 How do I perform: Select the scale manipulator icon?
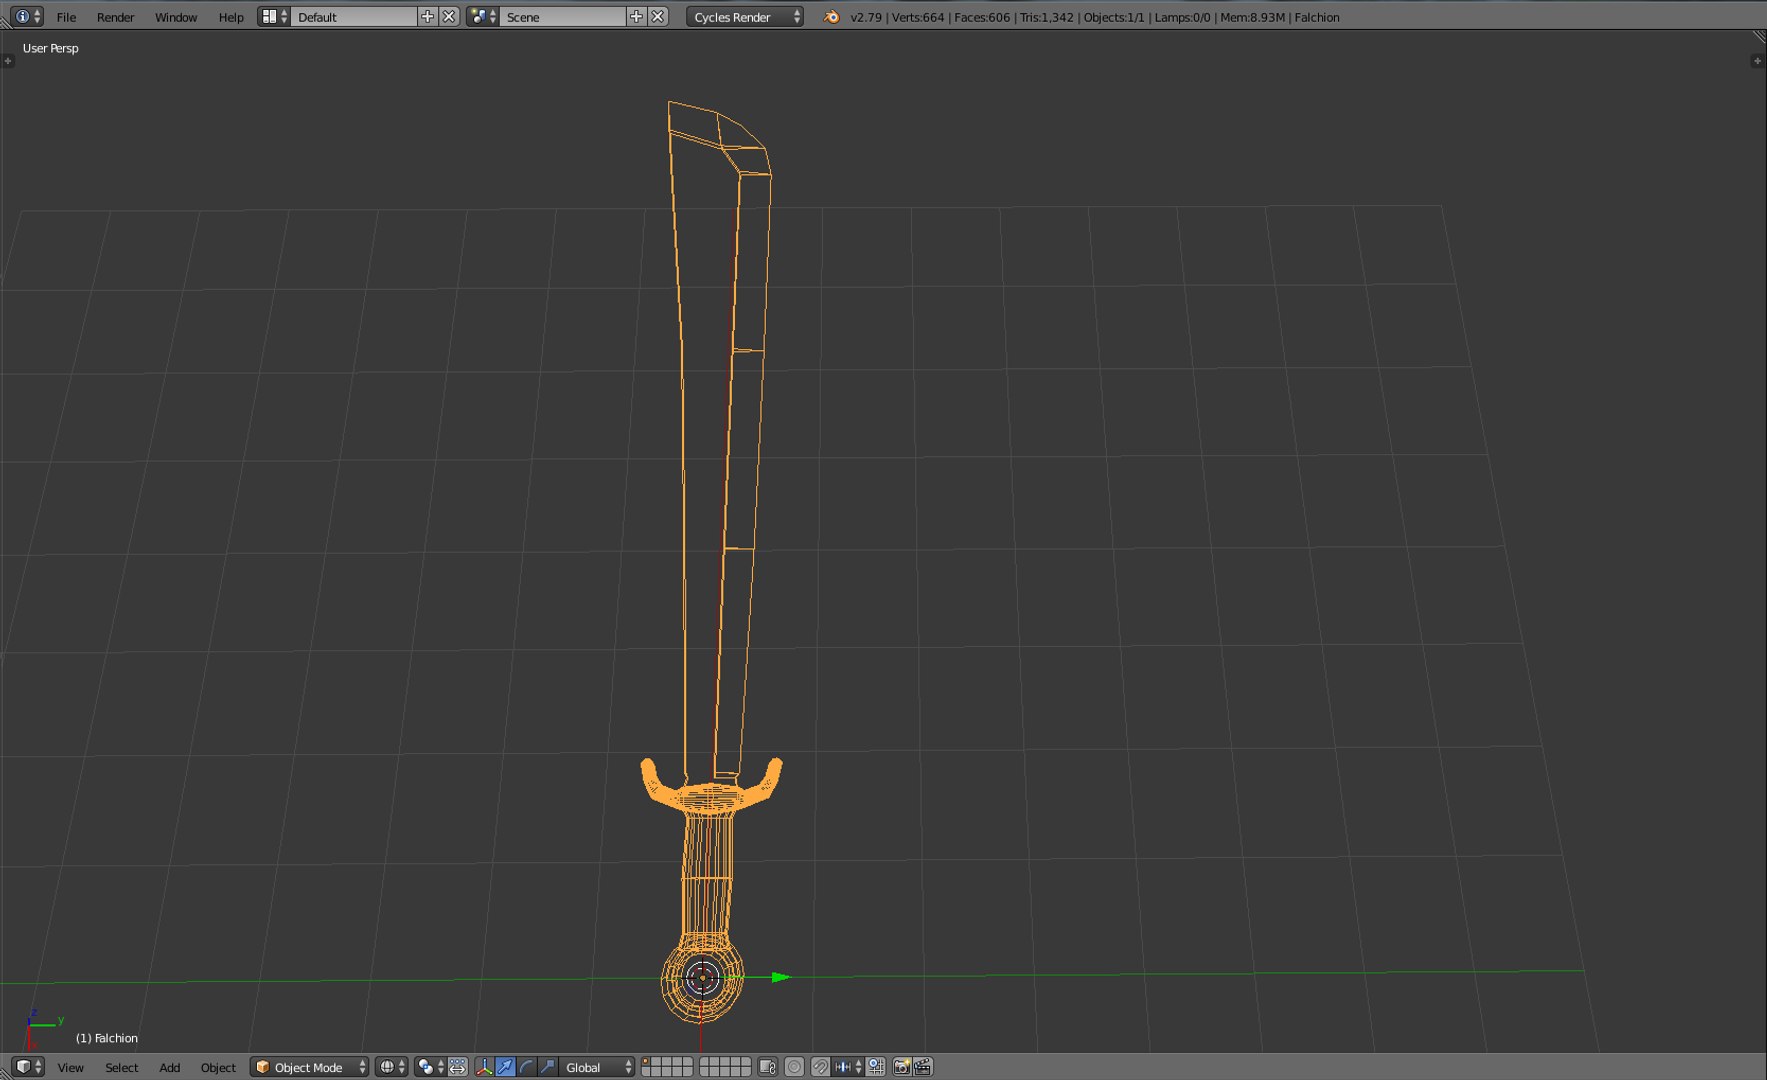(548, 1067)
